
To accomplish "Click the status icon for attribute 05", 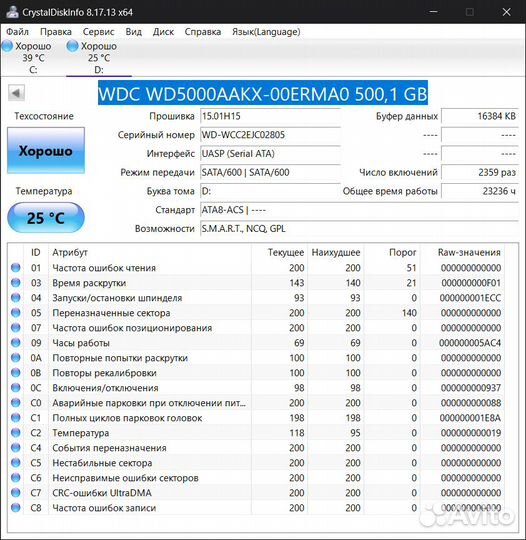I will pyautogui.click(x=16, y=313).
